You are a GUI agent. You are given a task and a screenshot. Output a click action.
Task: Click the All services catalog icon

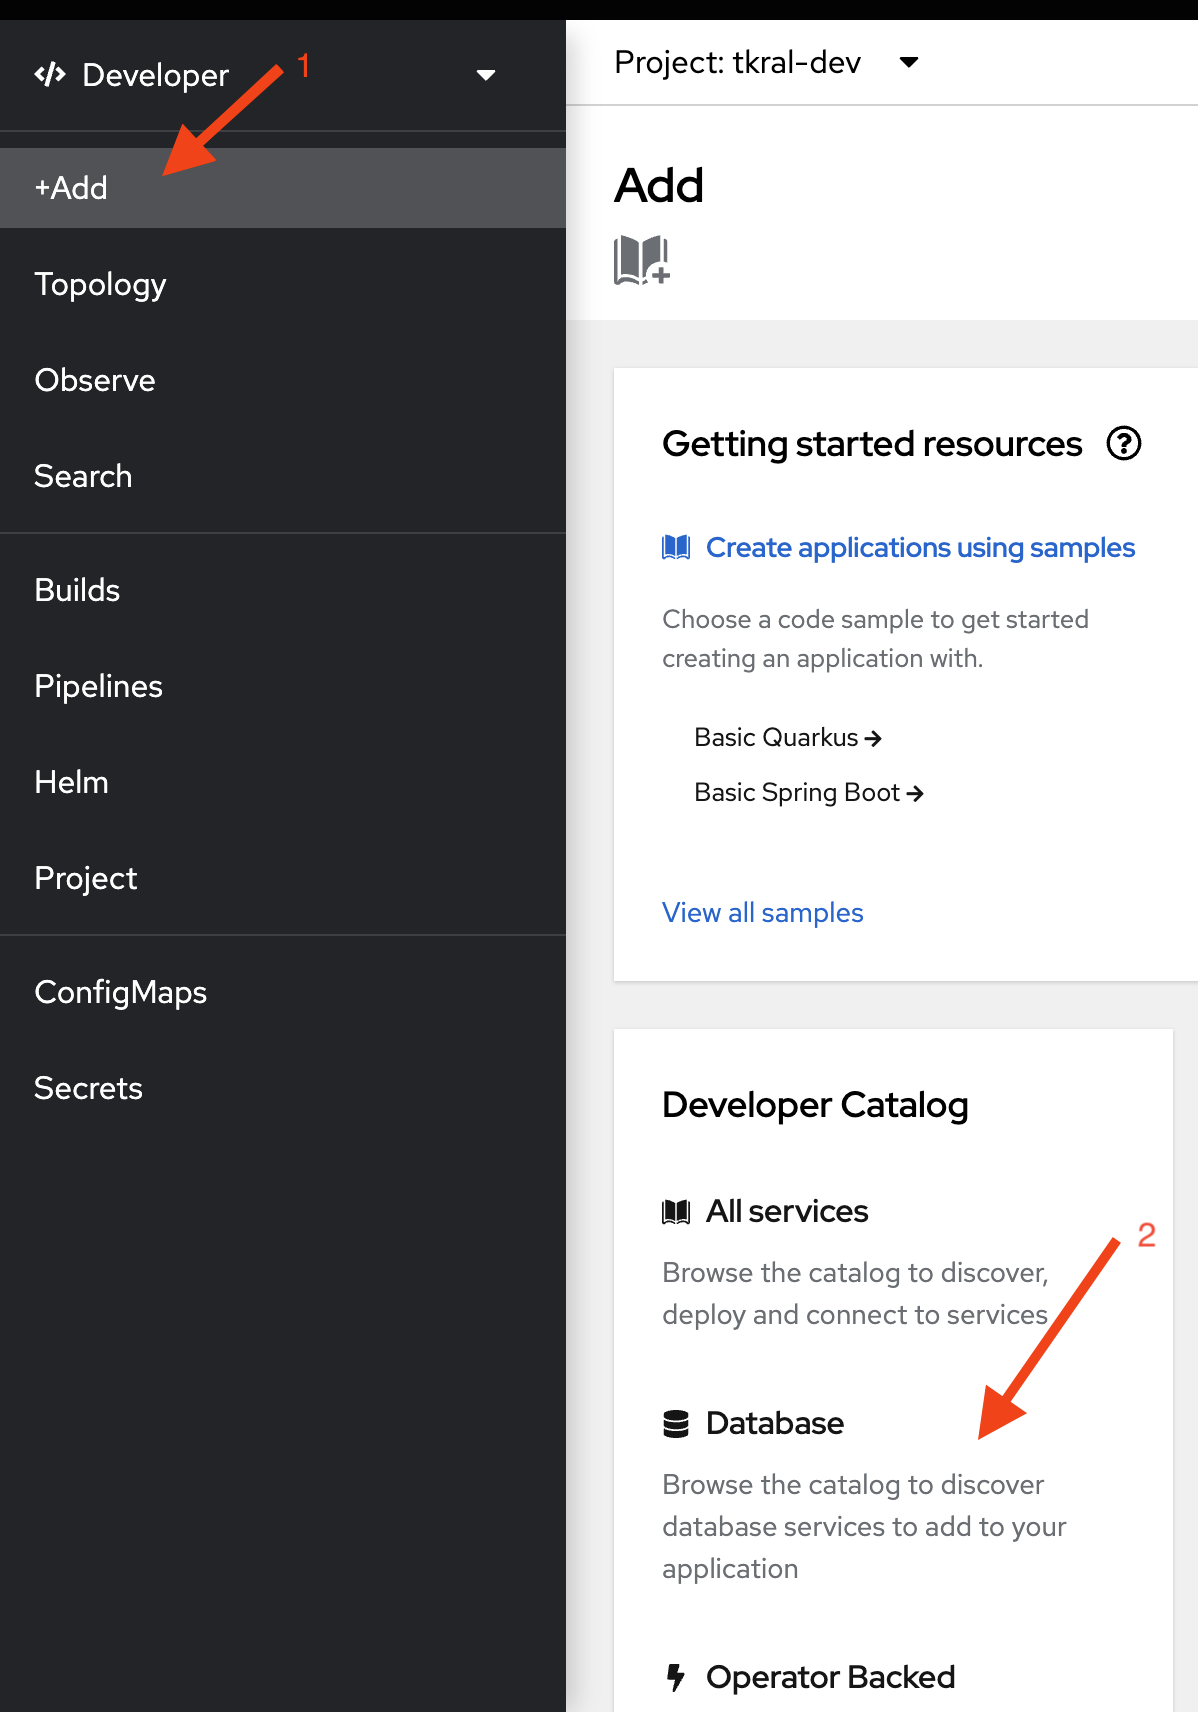676,1212
